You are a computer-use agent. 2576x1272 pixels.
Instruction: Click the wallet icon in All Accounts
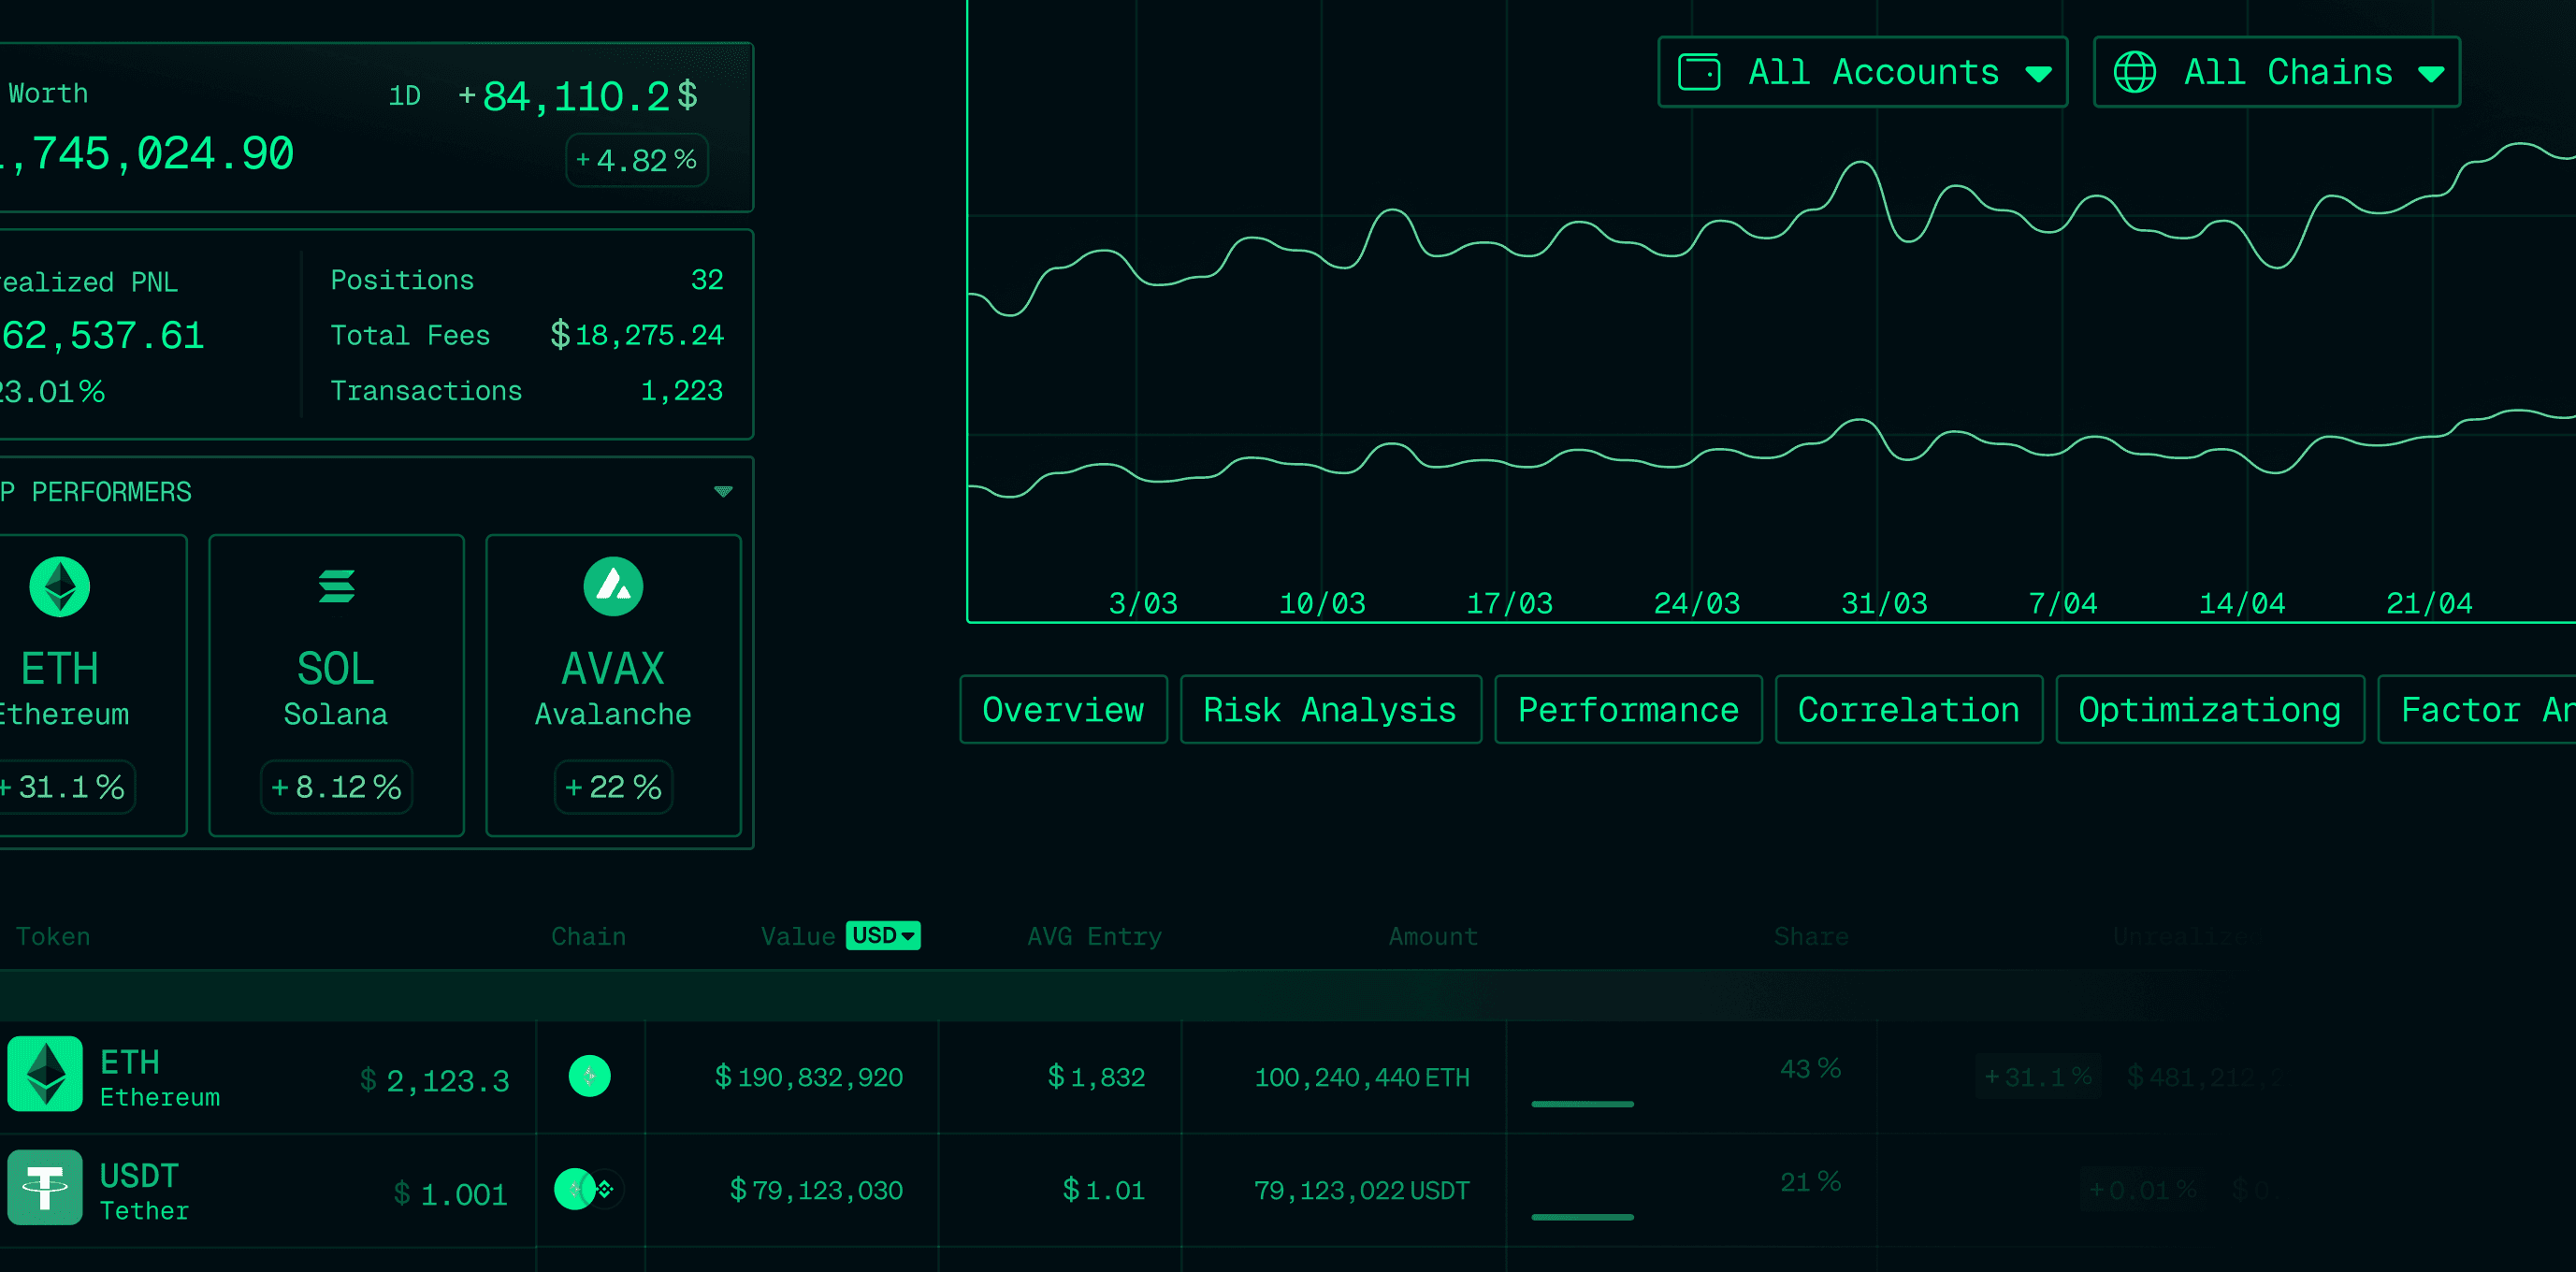point(1698,72)
